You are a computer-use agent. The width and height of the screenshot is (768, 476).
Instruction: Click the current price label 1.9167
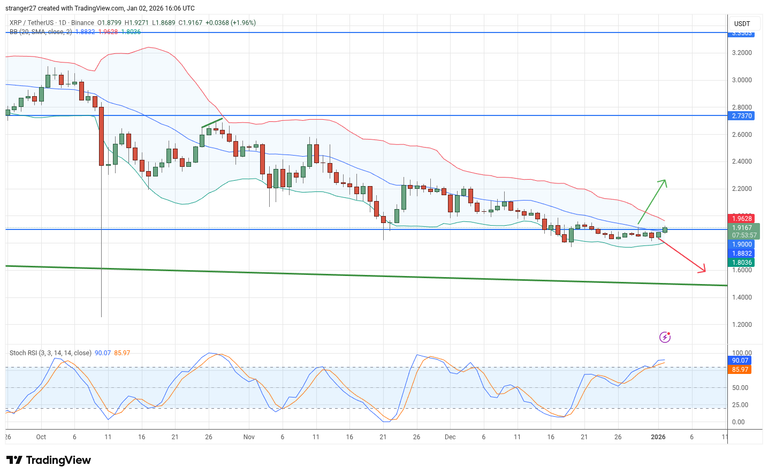[x=742, y=227]
